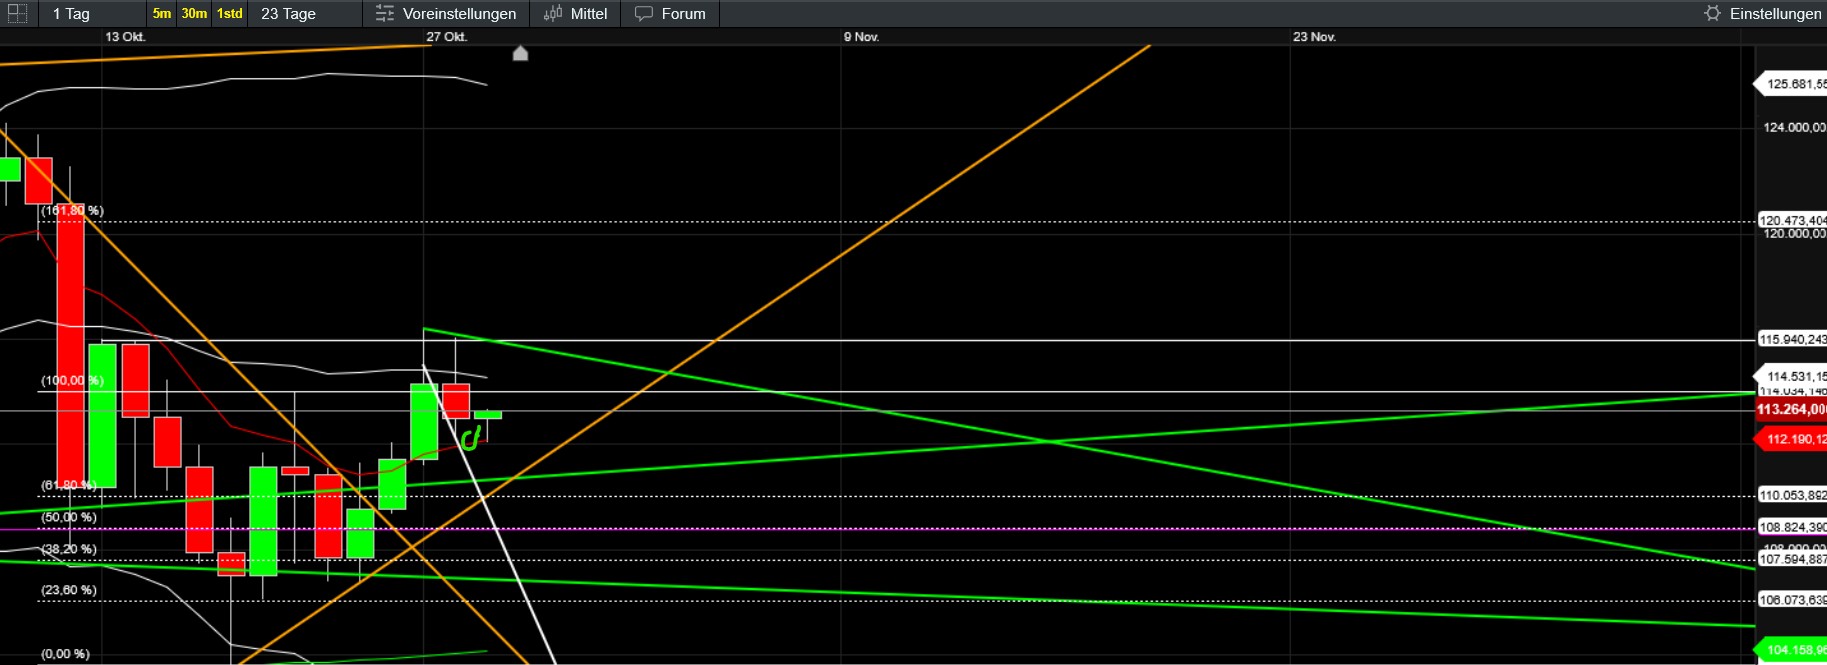Expand the Voreinstellungen presets menu
1827x665 pixels.
click(x=459, y=13)
